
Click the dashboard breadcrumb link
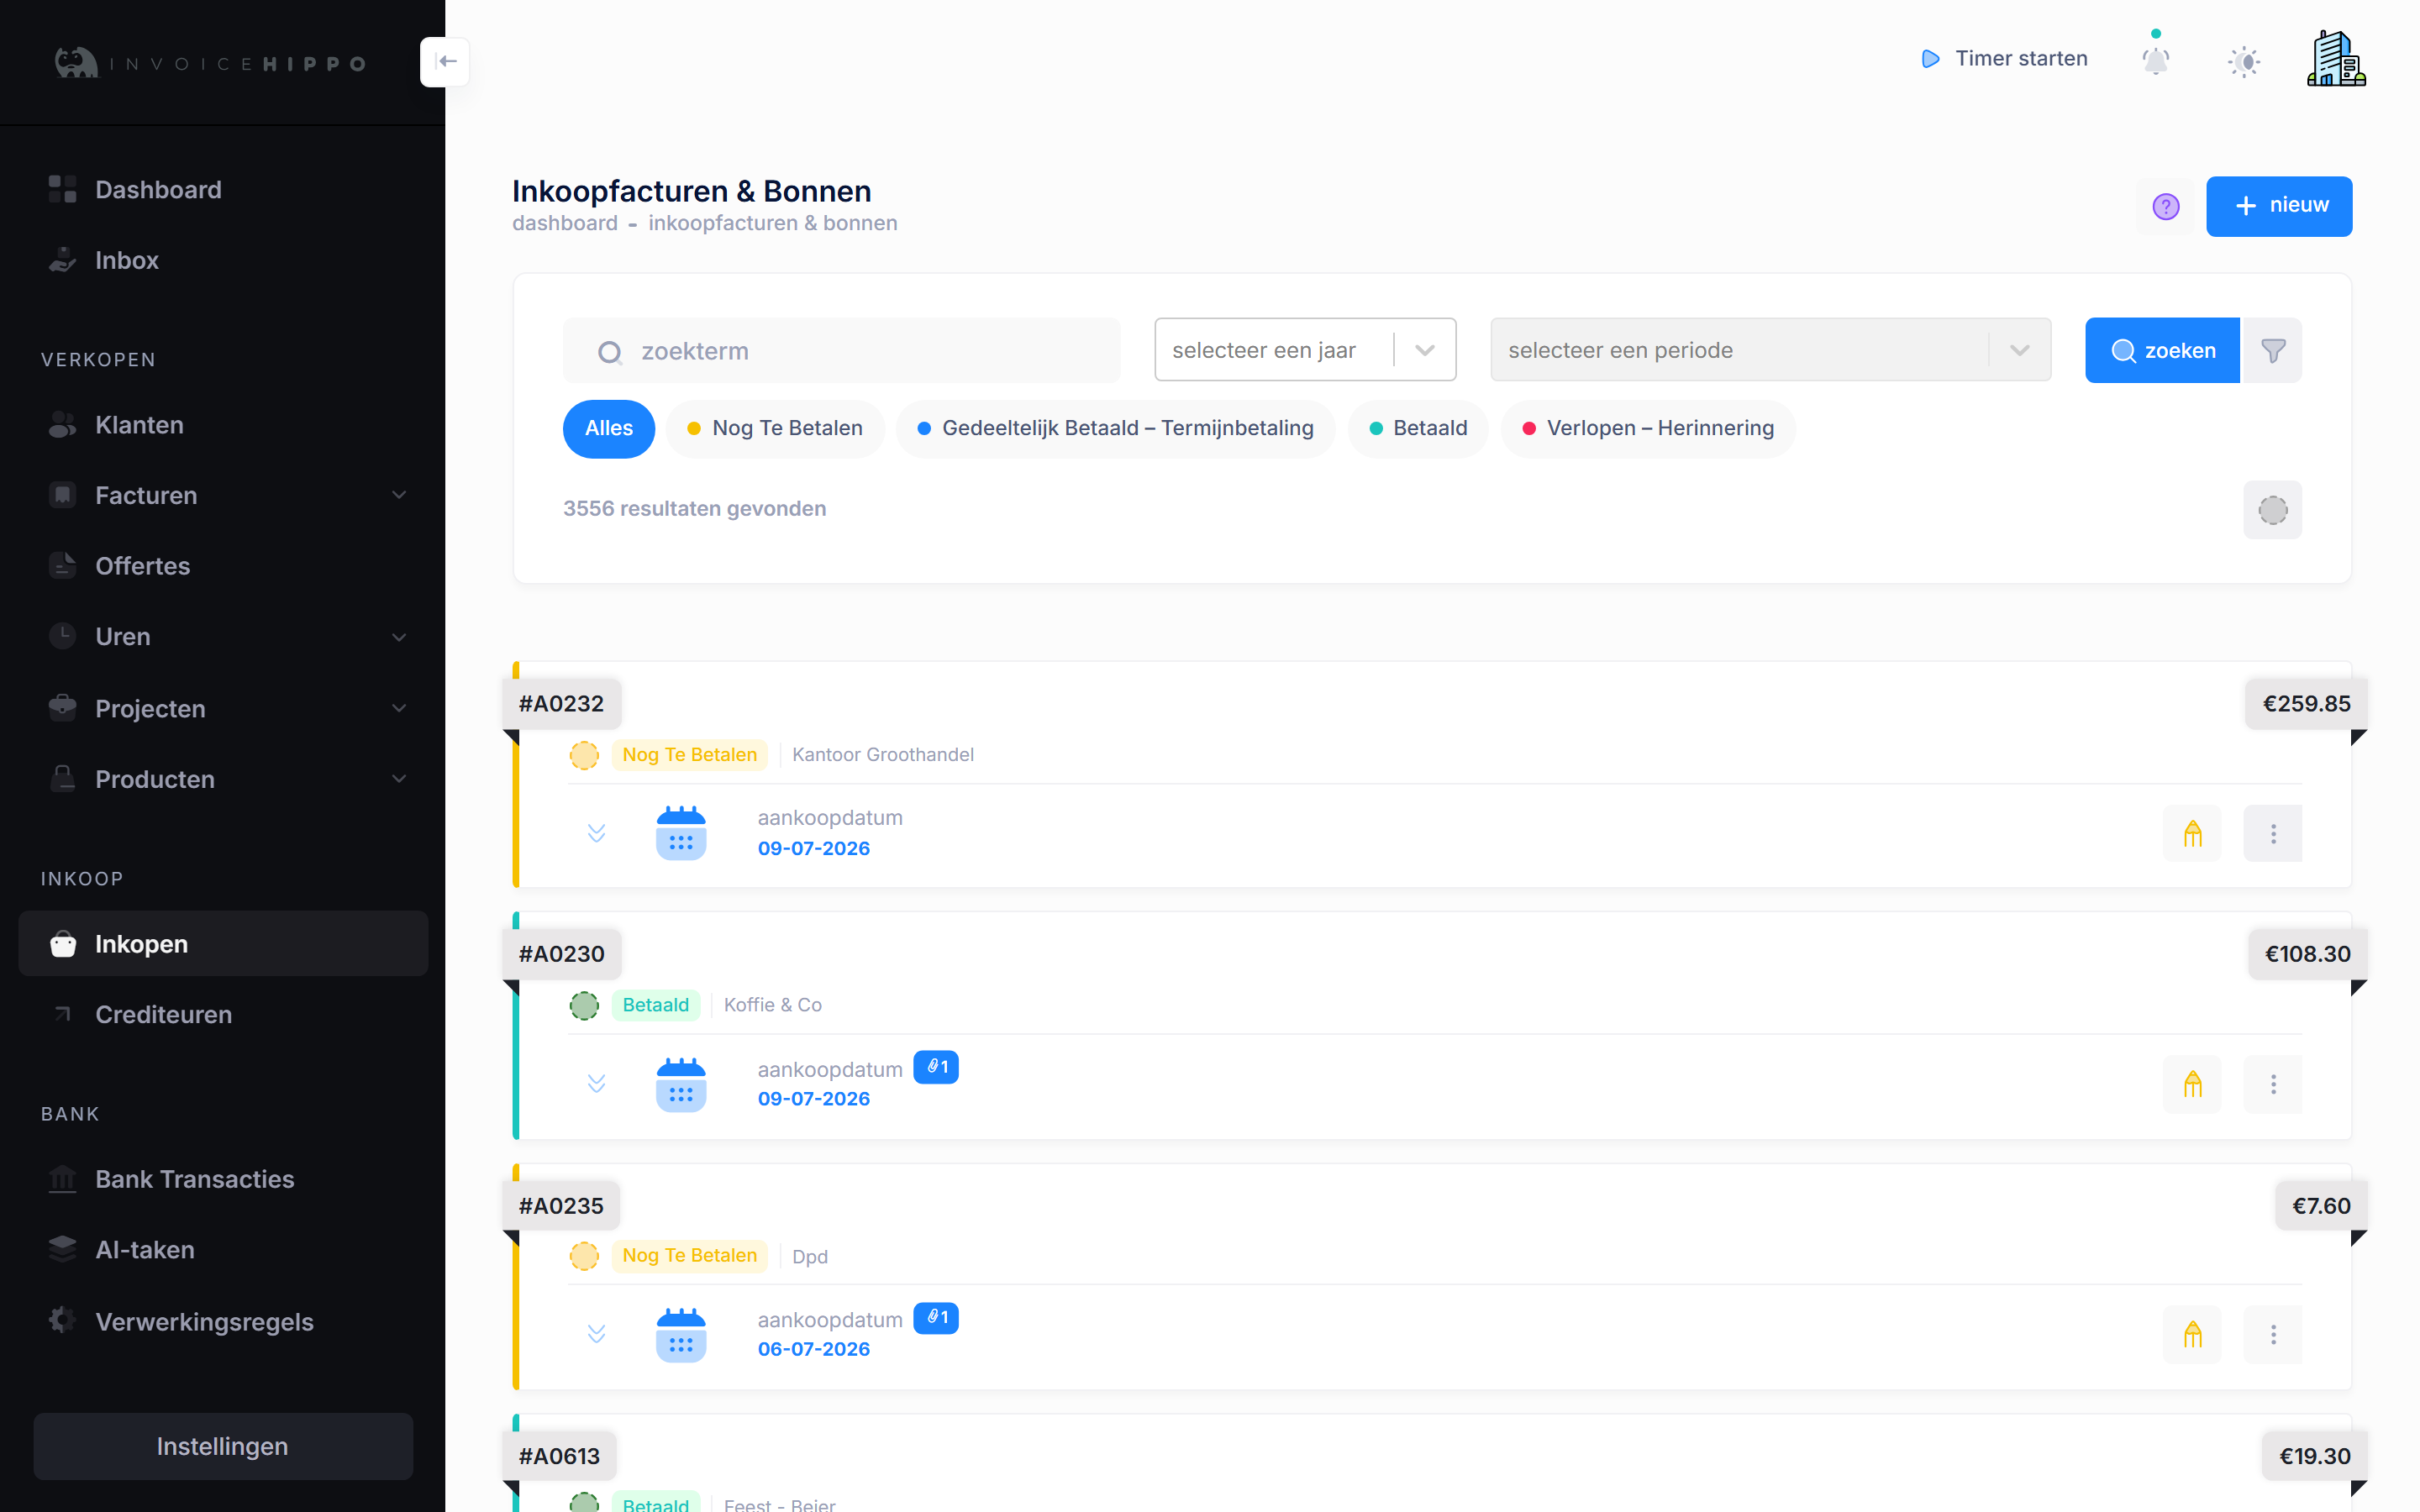(565, 223)
